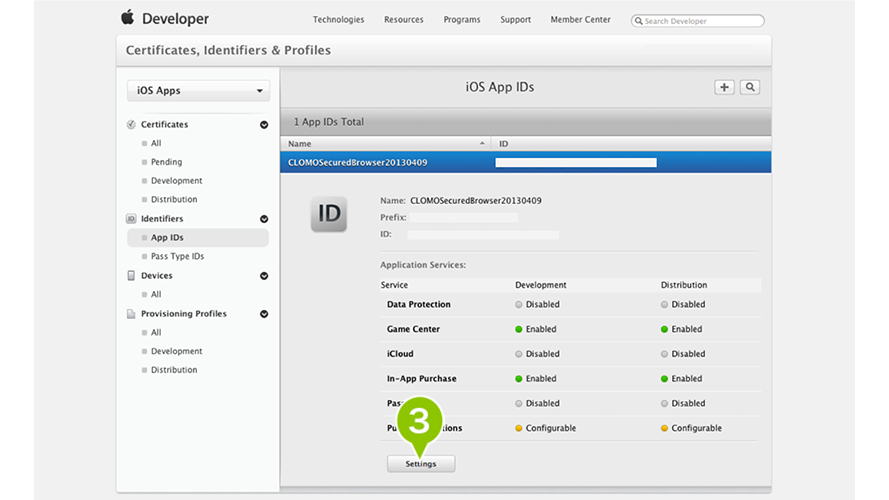
Task: Click the Provisioning Profiles section heading
Action: (x=184, y=313)
